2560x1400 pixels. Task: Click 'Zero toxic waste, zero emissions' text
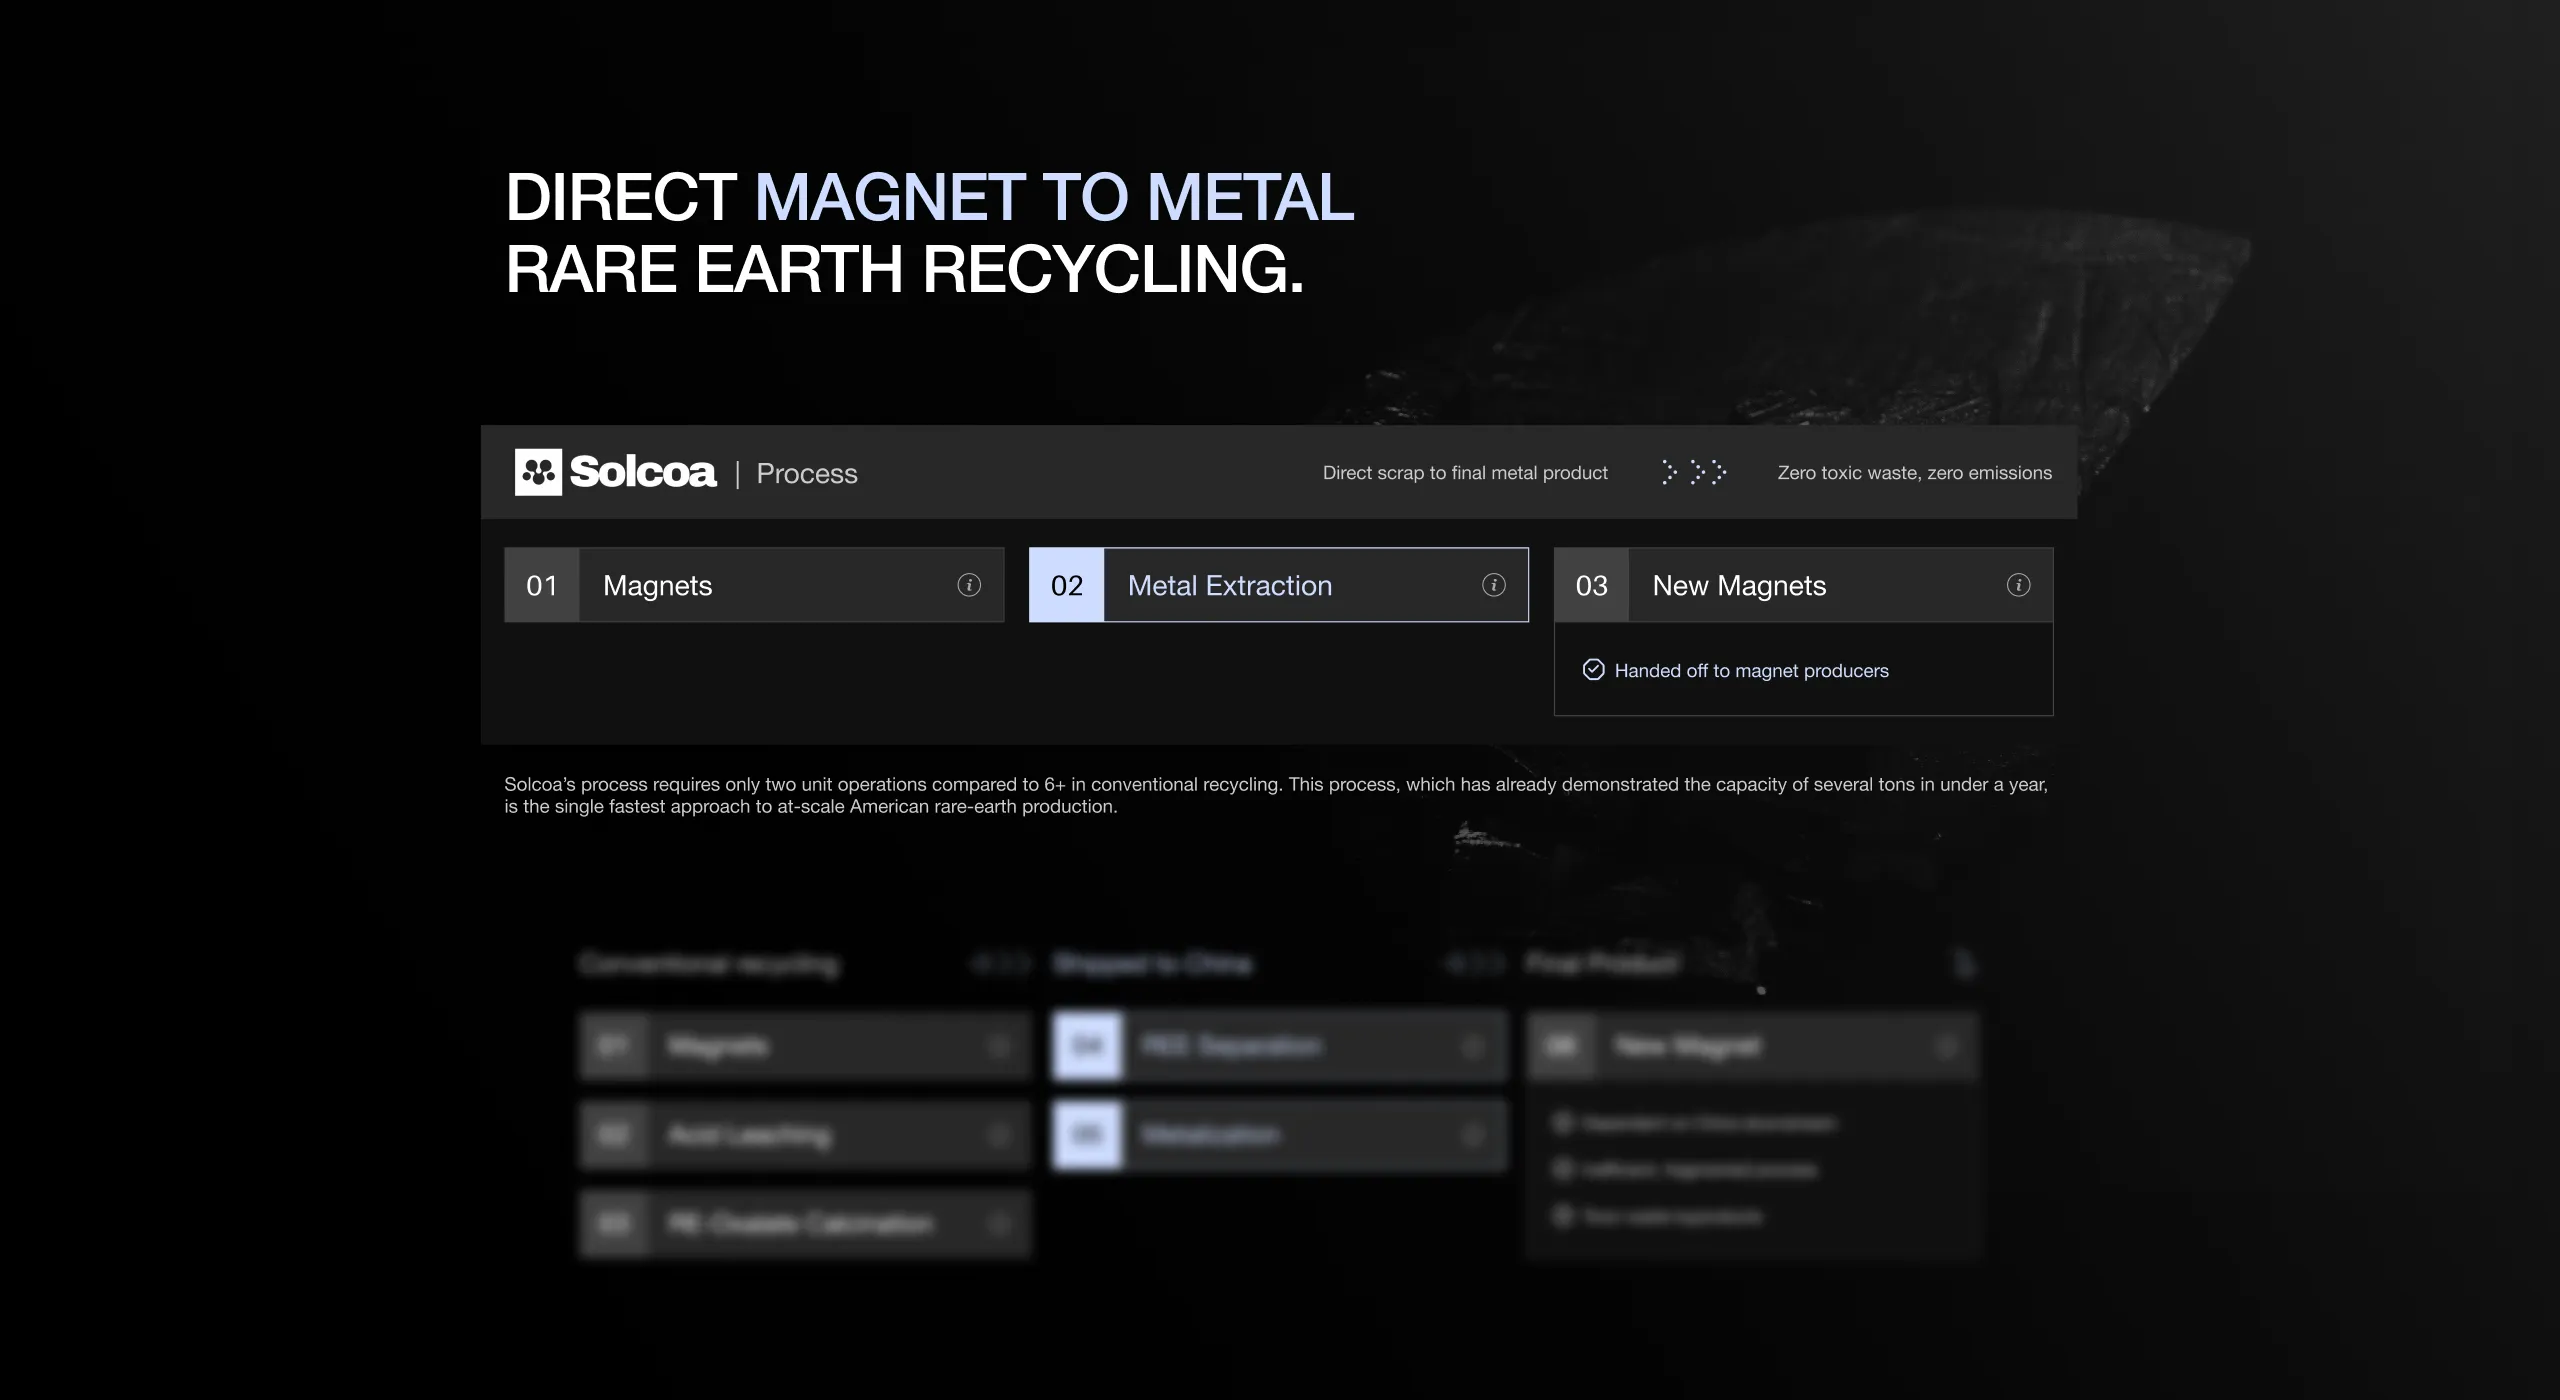(1915, 473)
